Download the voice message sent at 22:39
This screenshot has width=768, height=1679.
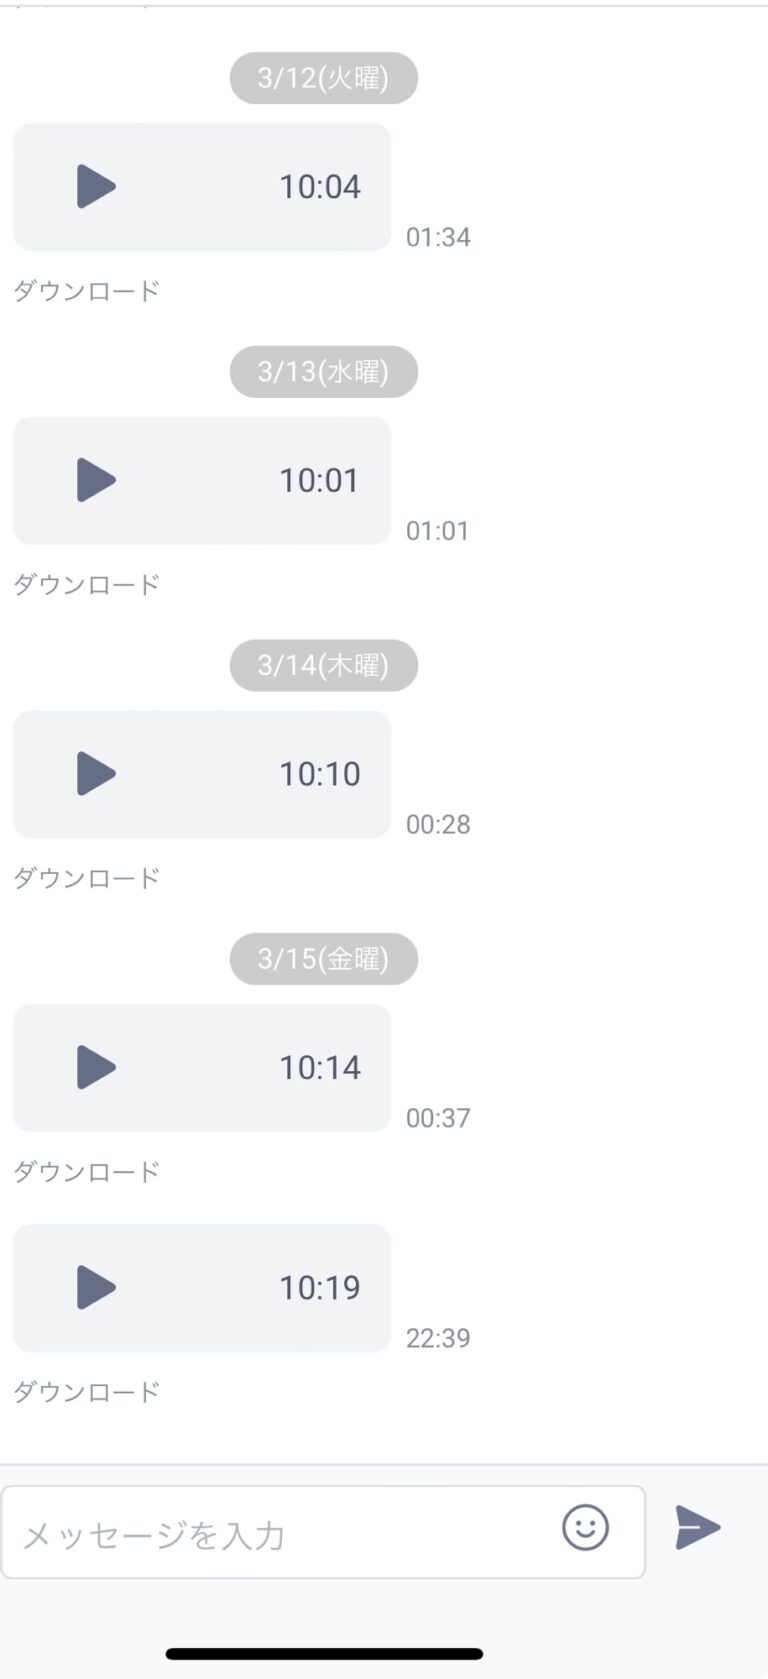click(87, 1391)
